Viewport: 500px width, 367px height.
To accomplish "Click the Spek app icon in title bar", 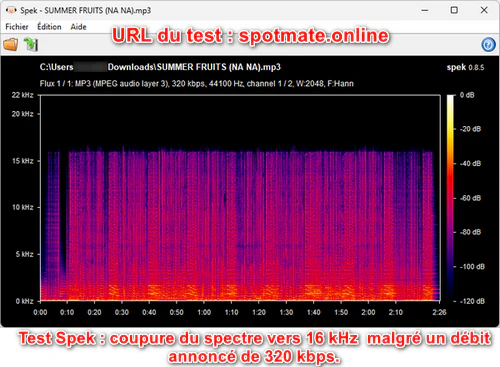I will (x=11, y=10).
